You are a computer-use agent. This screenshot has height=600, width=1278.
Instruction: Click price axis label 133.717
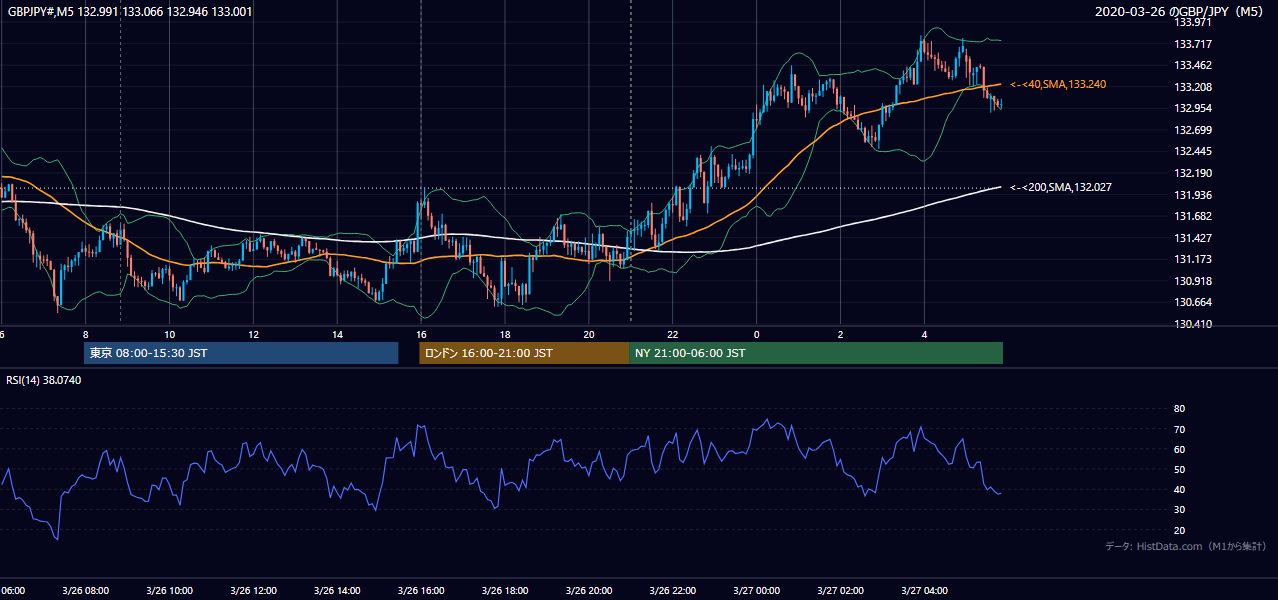click(x=1193, y=44)
